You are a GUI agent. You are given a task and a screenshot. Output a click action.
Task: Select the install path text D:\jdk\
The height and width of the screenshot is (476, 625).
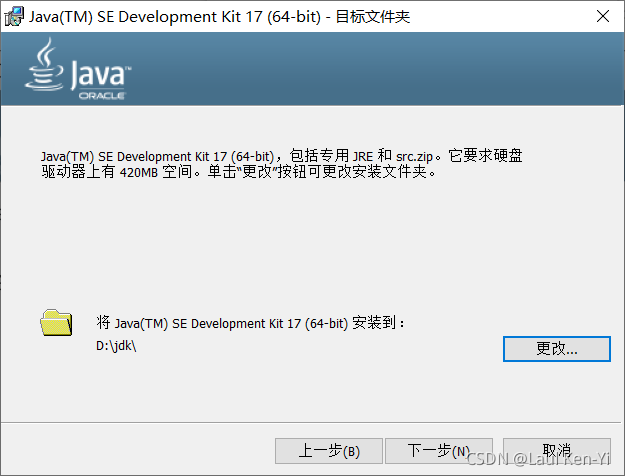[116, 346]
